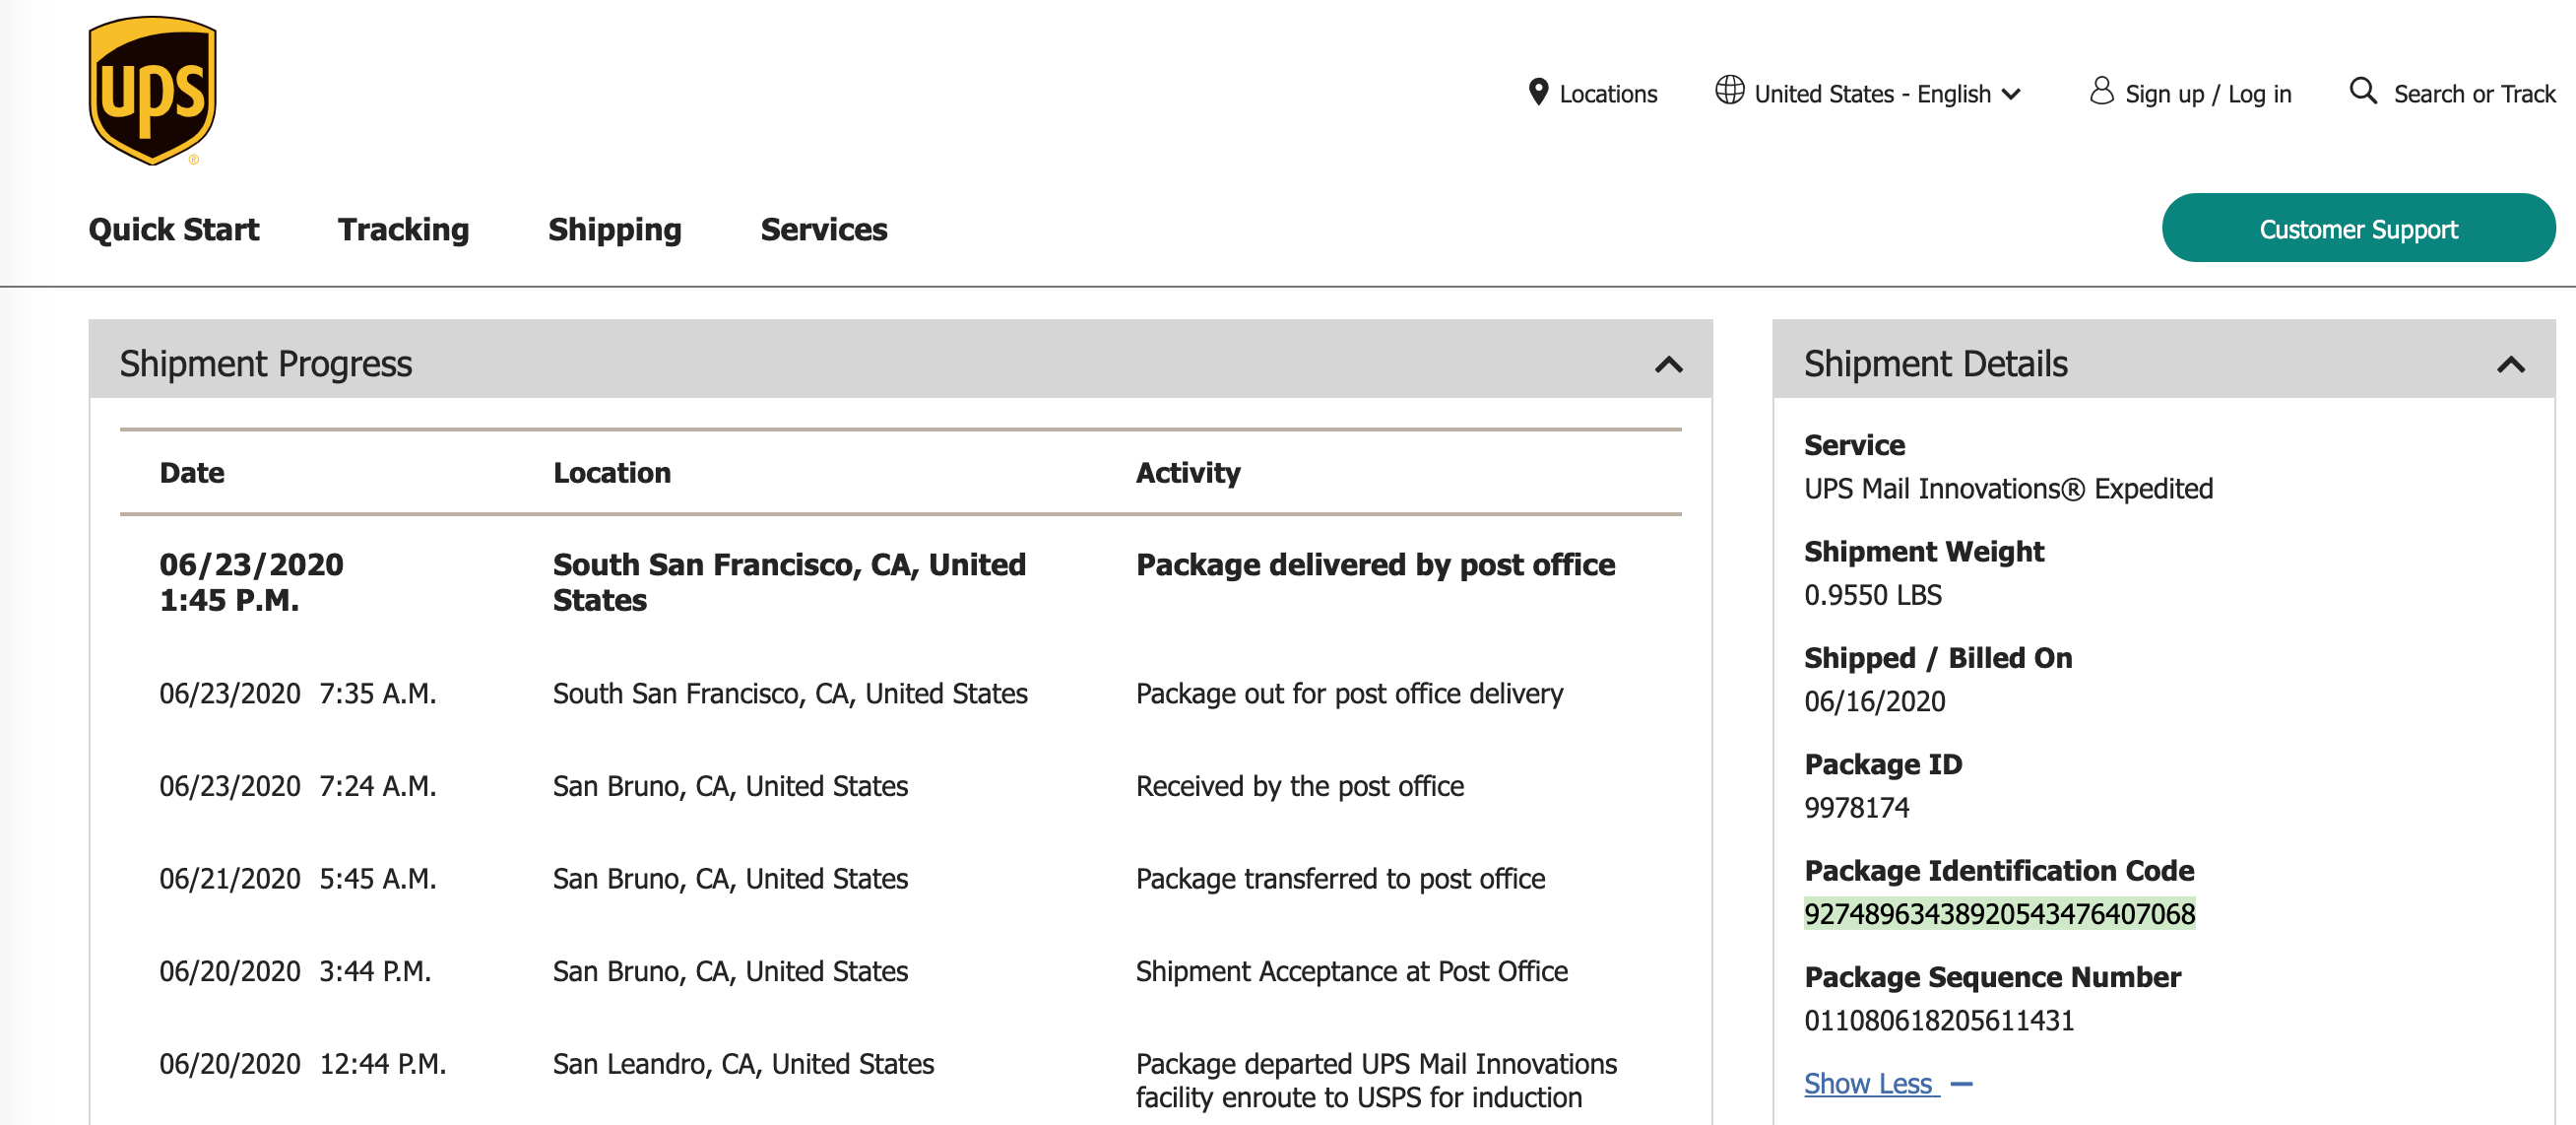The image size is (2576, 1125).
Task: Click the Package delivered by post office row
Action: click(1374, 565)
